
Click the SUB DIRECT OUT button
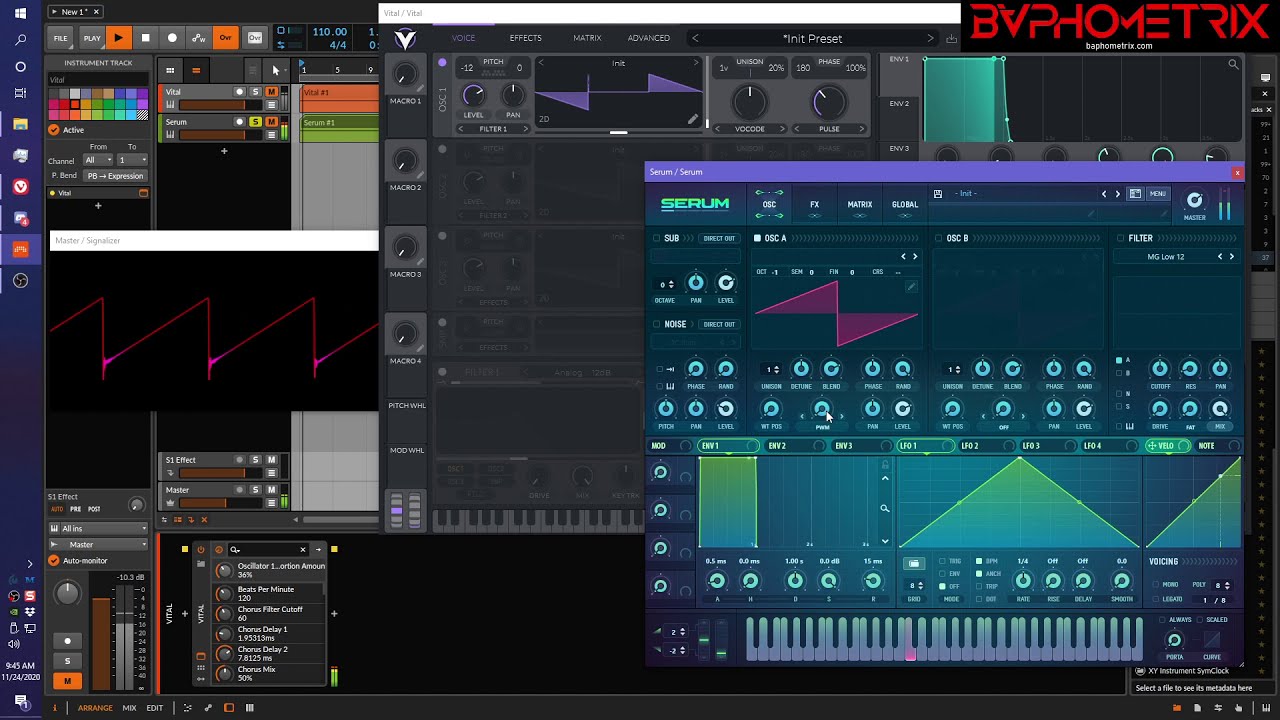(x=719, y=239)
